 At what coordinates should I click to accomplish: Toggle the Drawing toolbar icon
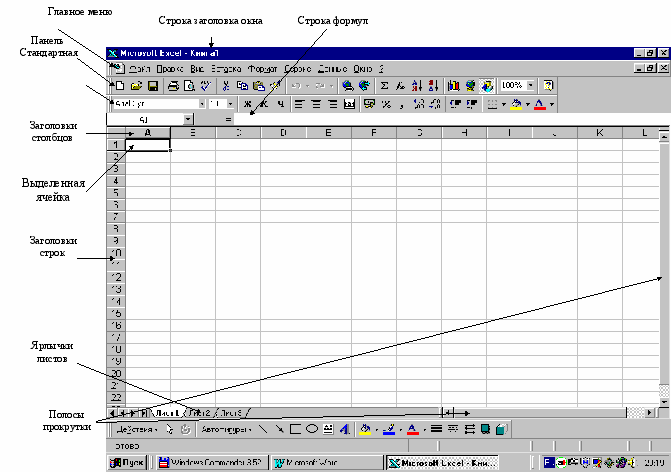click(487, 86)
